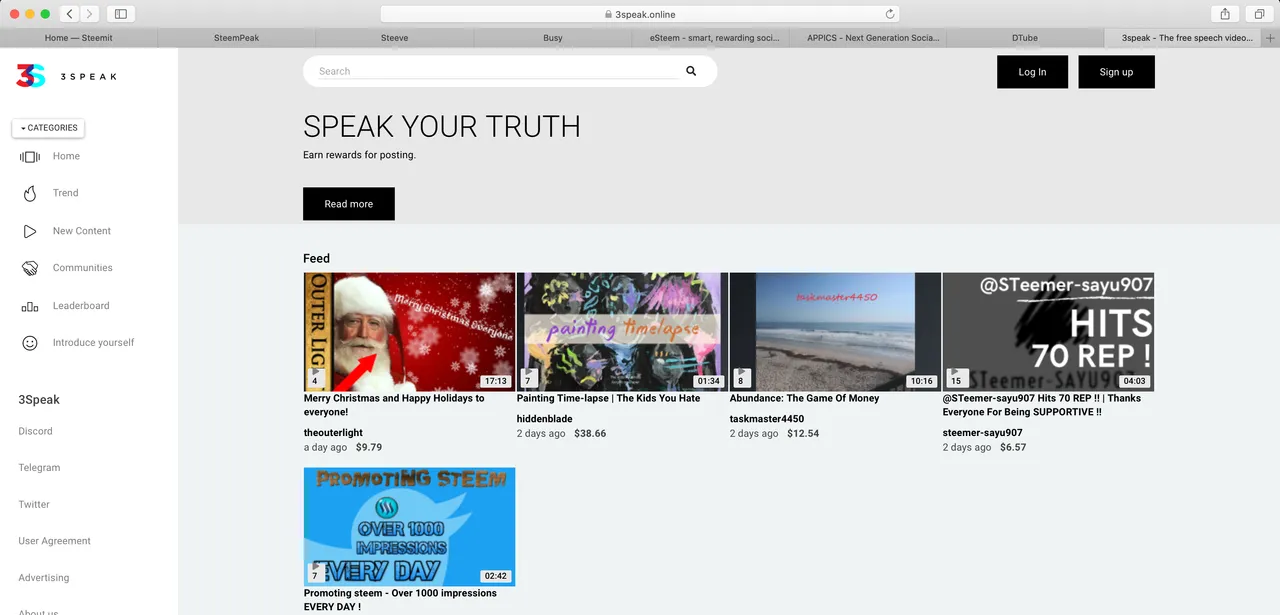Screen dimensions: 1280x615
Task: Click the Leaderboard bar chart icon
Action: pyautogui.click(x=30, y=306)
